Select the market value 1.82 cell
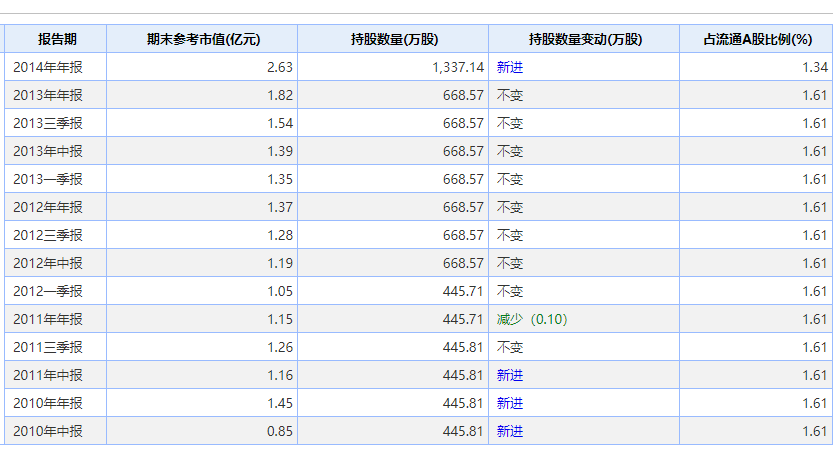 202,95
